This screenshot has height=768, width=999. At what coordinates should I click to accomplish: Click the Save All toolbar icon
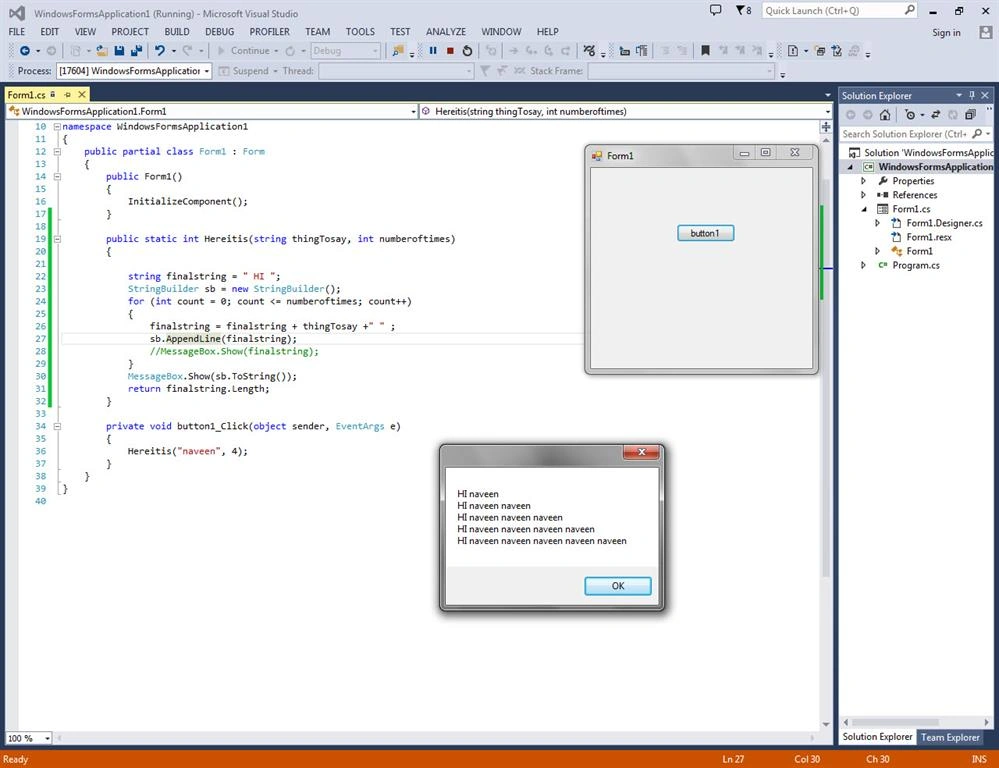click(x=136, y=51)
